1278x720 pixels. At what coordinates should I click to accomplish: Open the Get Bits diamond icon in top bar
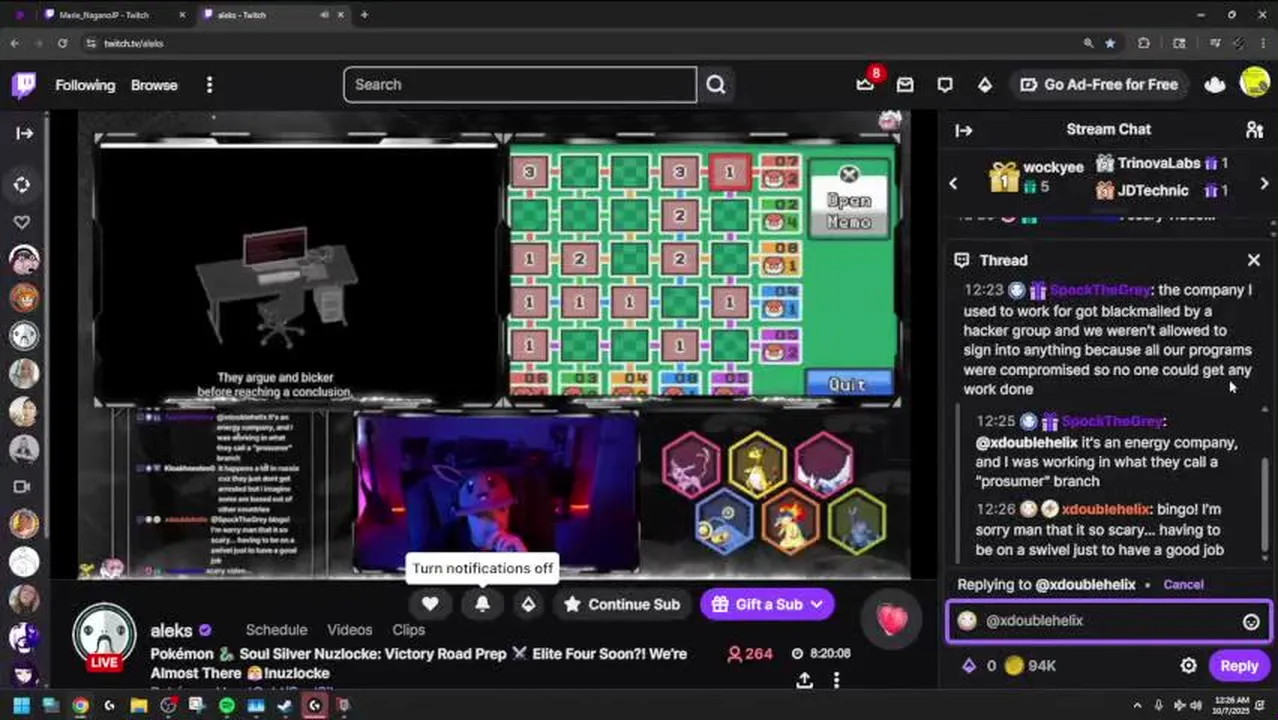point(985,85)
